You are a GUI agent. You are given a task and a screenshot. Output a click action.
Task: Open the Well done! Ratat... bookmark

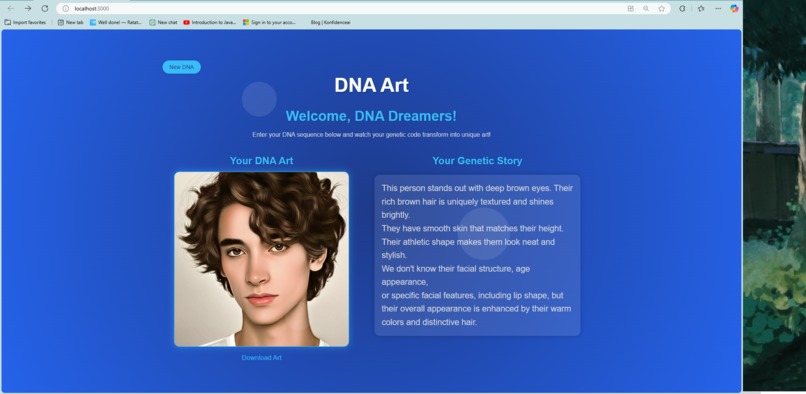point(116,23)
